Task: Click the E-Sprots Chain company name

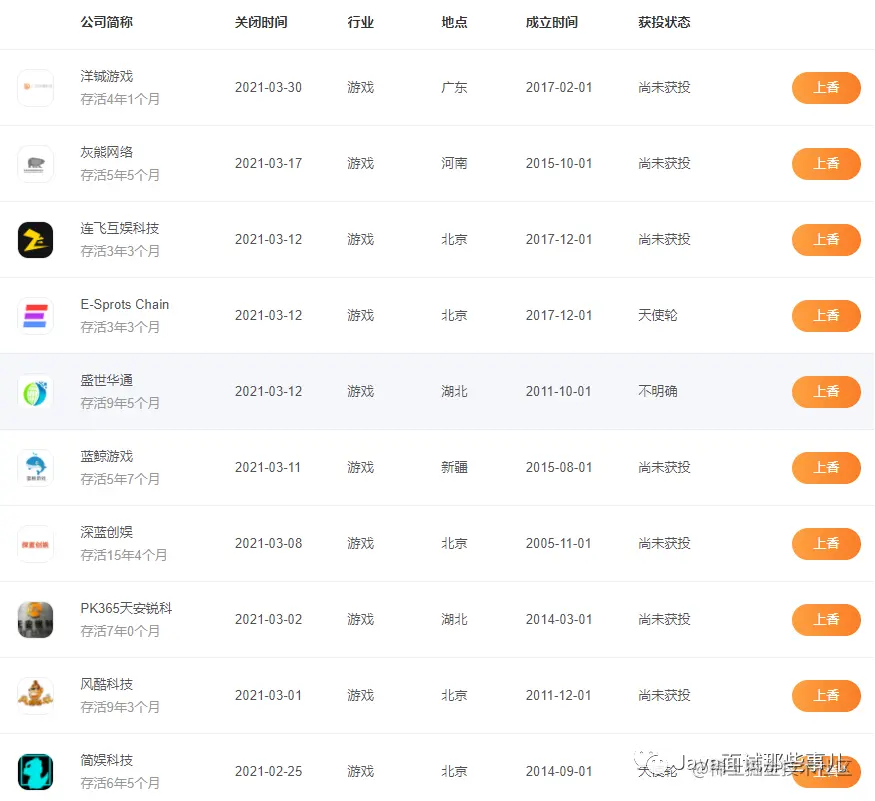Action: click(x=123, y=304)
